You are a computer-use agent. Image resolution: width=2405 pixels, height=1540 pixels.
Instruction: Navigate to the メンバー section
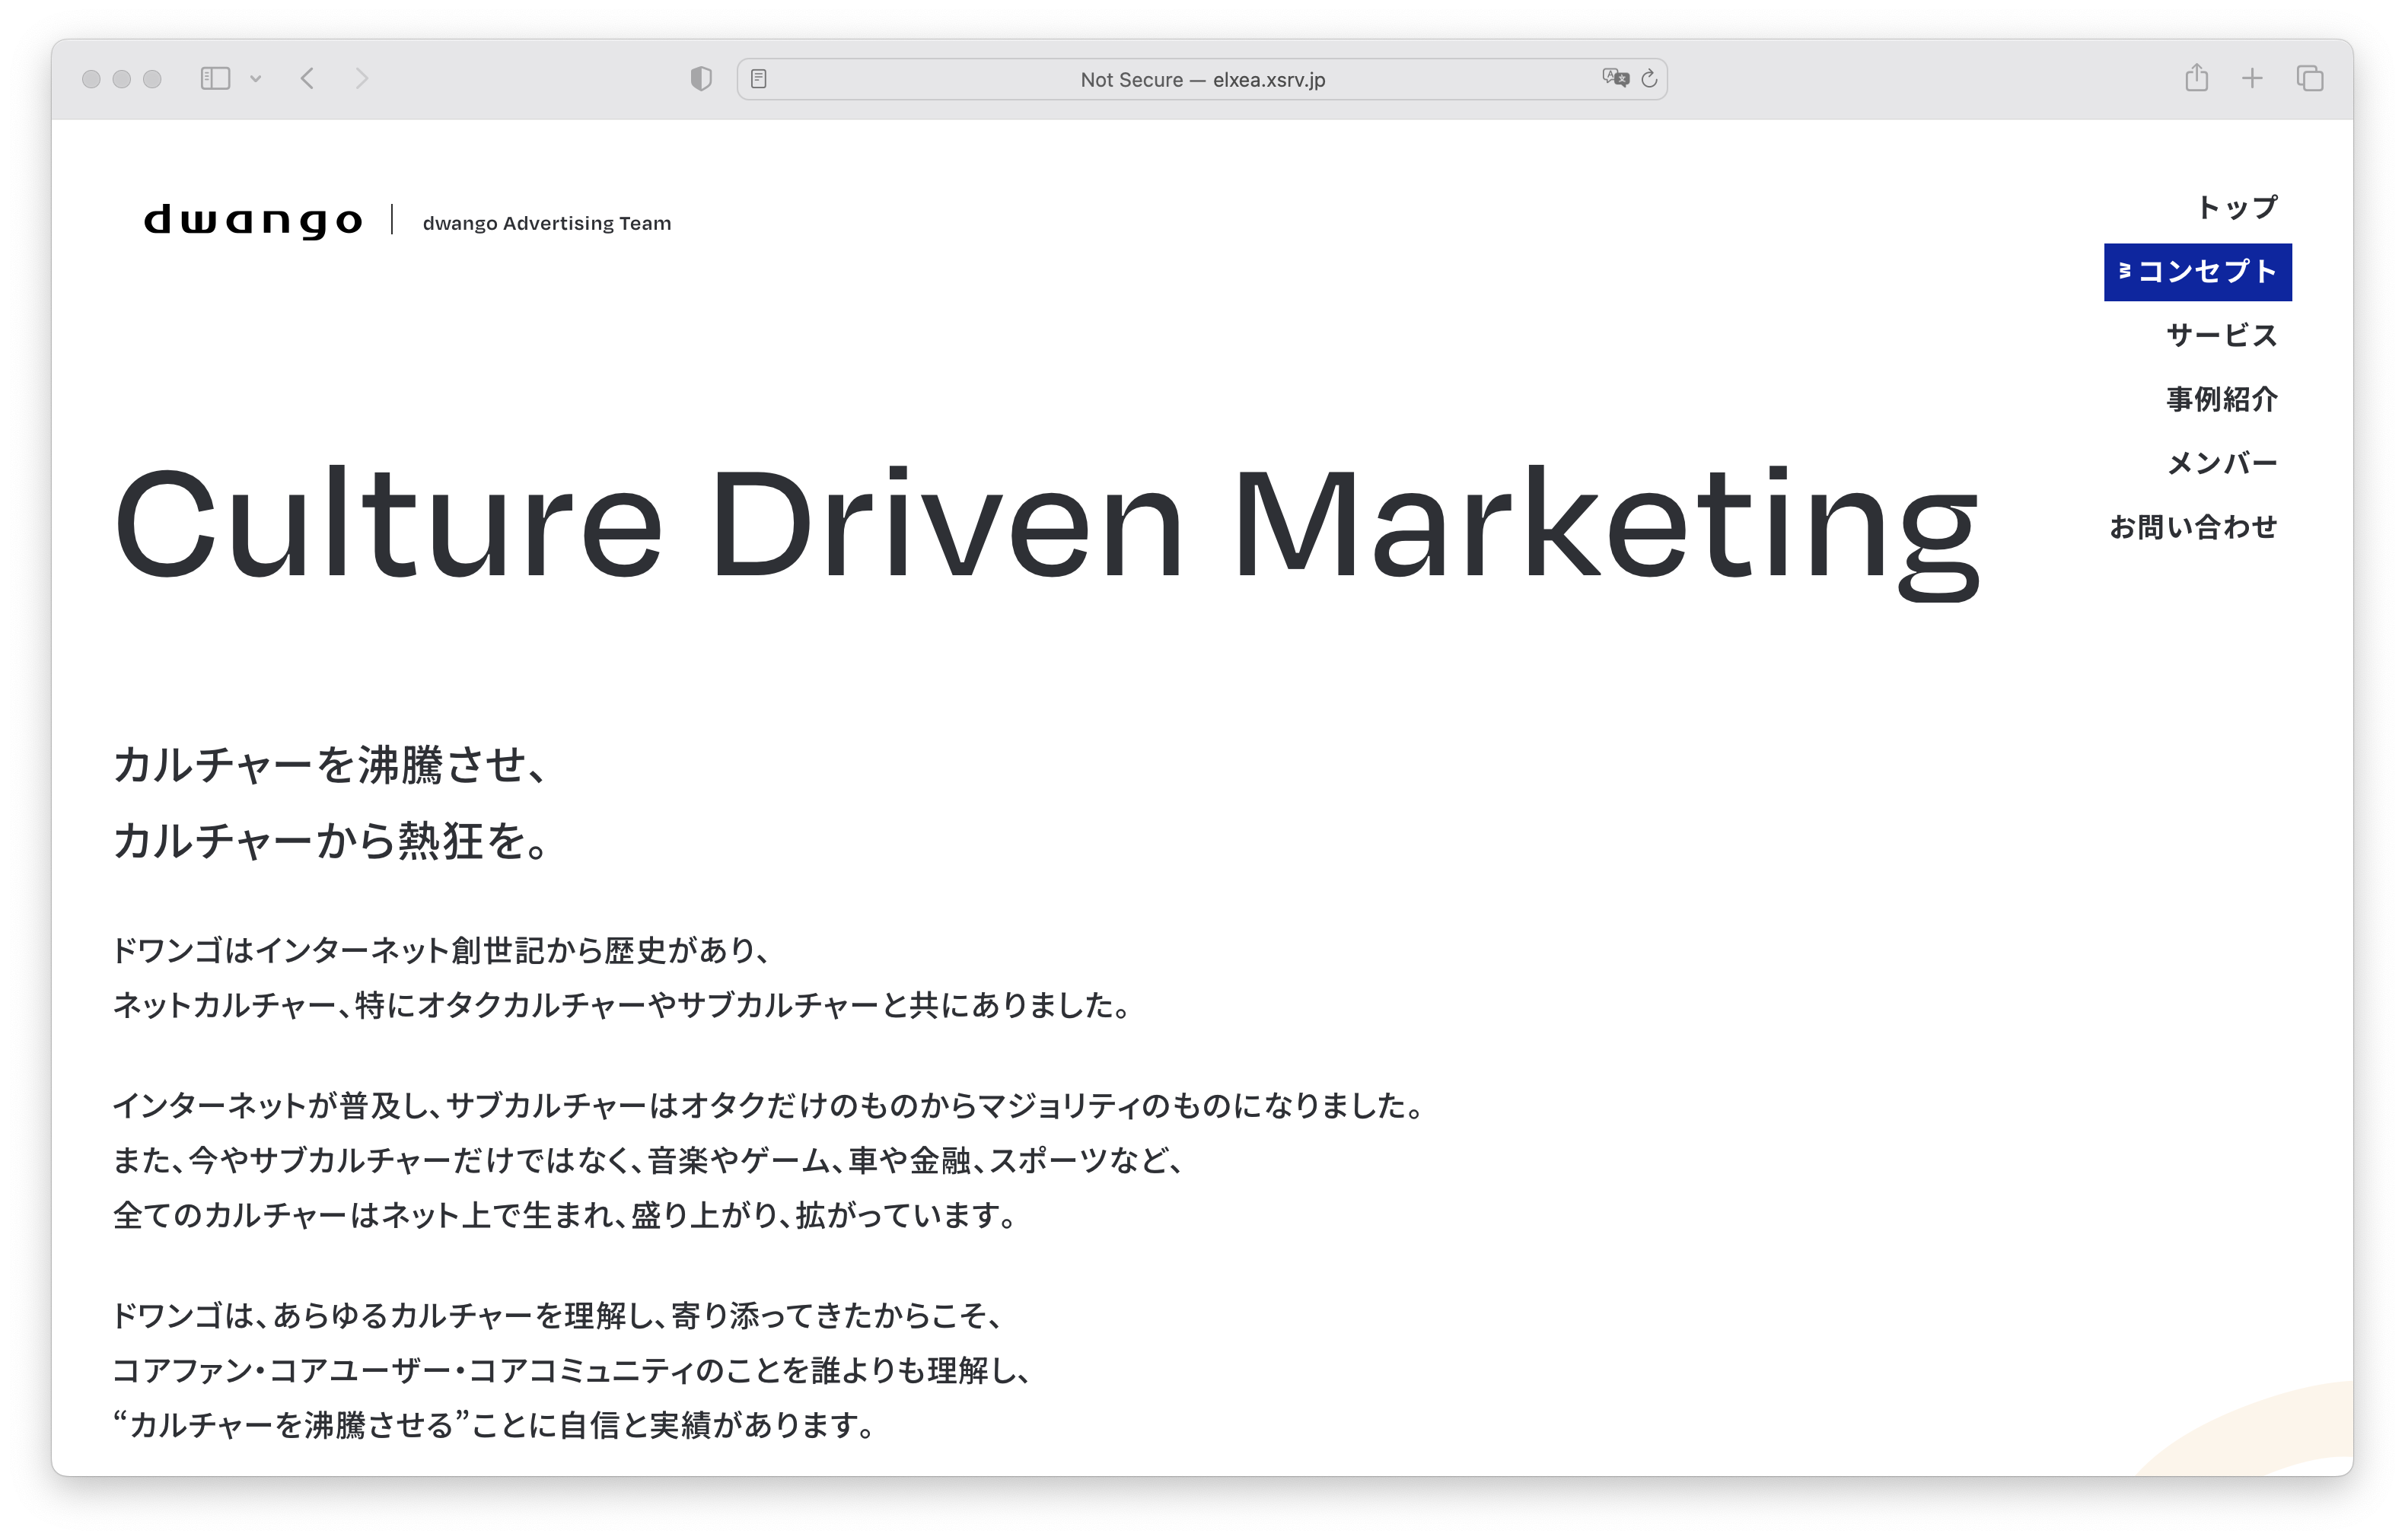point(2221,463)
